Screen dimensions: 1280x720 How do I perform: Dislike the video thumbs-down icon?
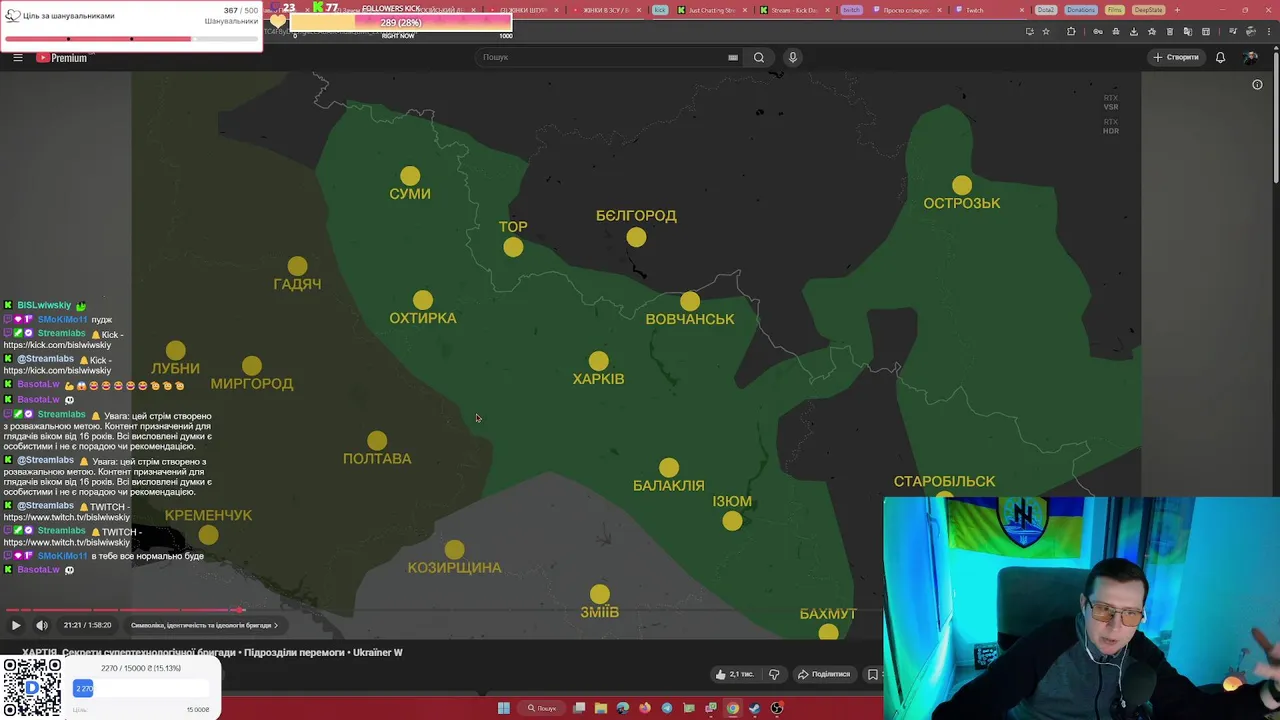(x=773, y=674)
